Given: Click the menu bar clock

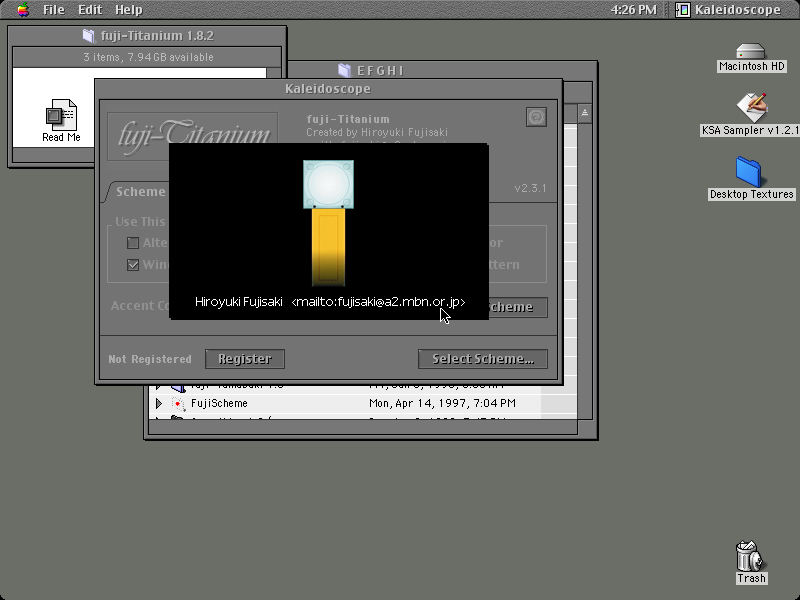Looking at the screenshot, I should coord(634,10).
